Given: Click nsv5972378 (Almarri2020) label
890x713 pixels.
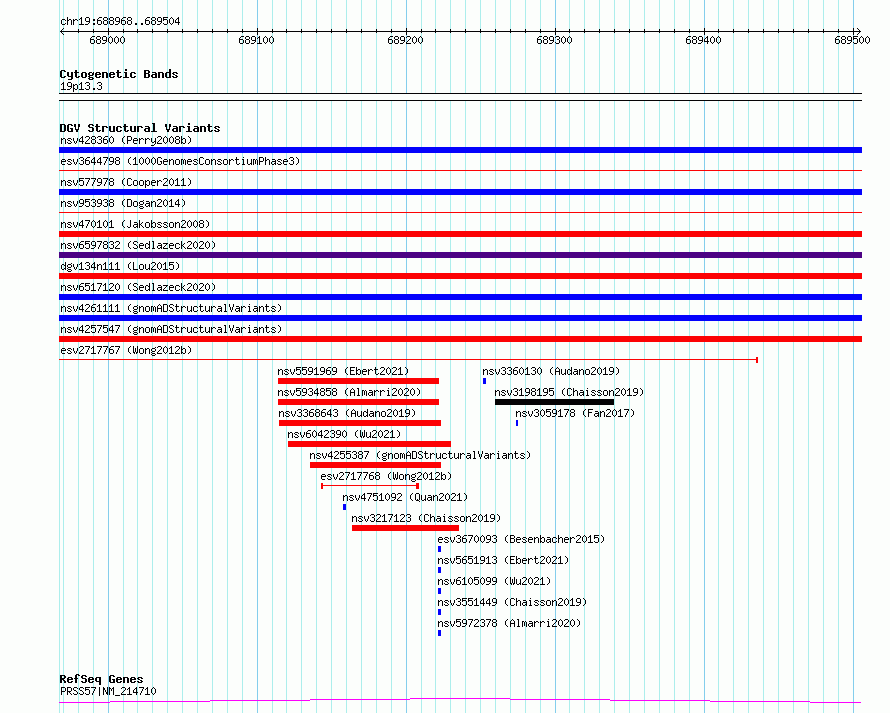Looking at the screenshot, I should click(509, 623).
